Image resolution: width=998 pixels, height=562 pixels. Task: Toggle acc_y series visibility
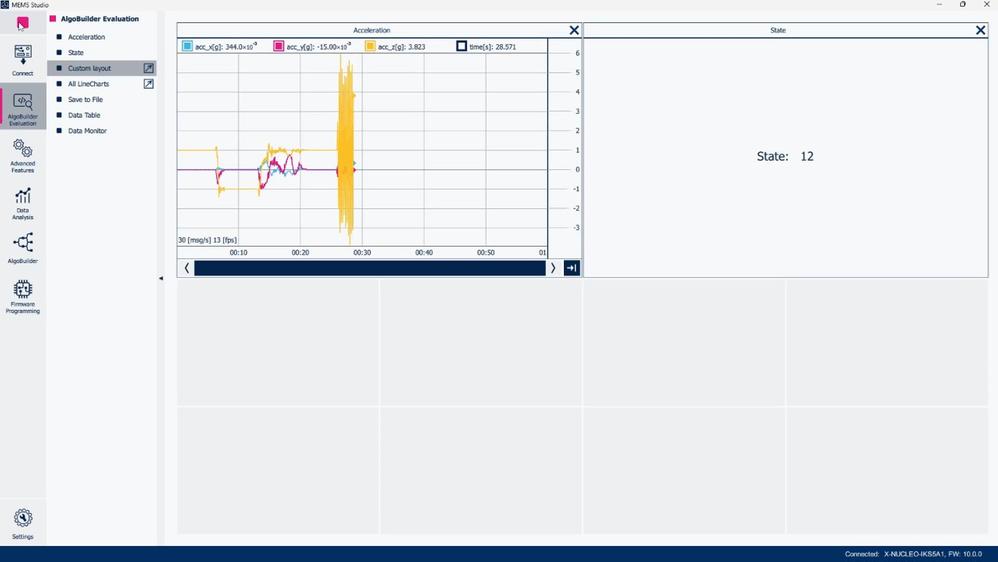tap(278, 46)
